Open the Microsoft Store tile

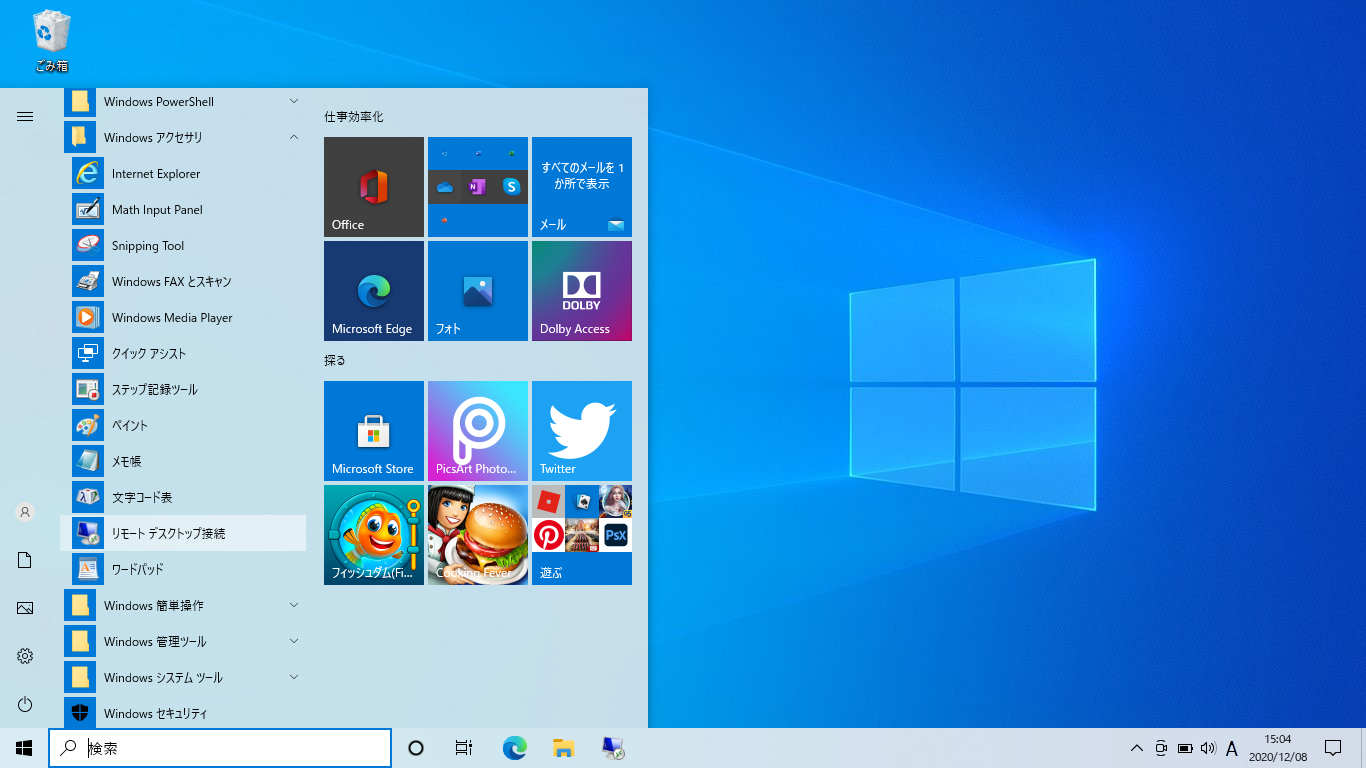[x=374, y=431]
